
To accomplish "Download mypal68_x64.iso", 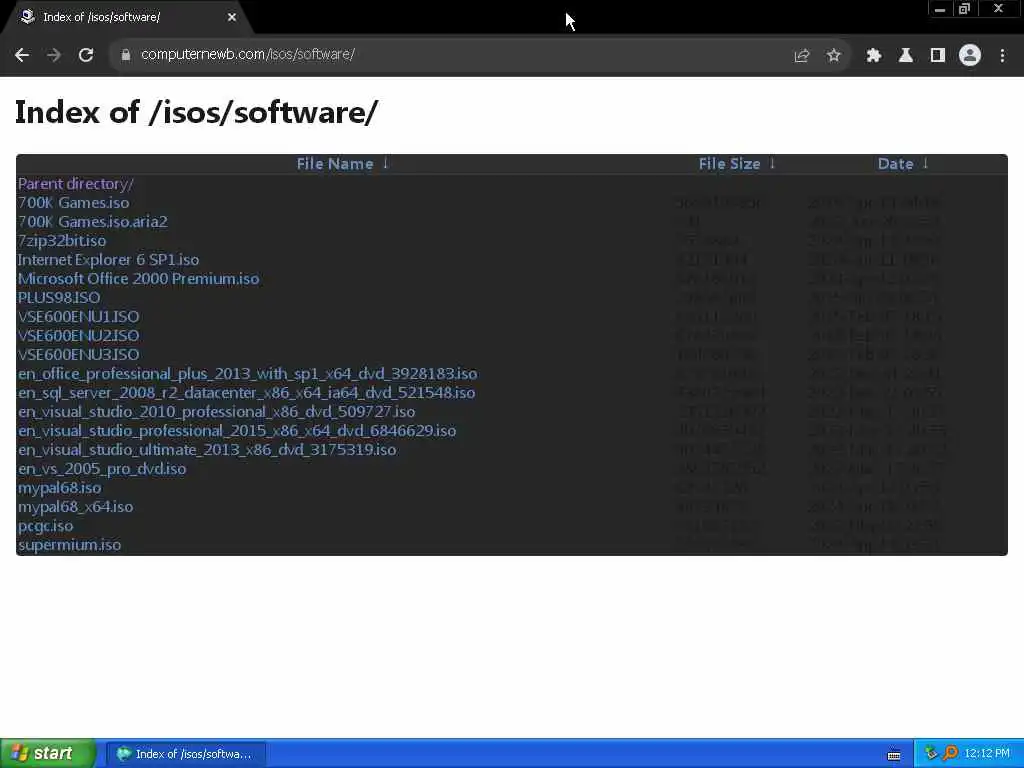I will [75, 506].
